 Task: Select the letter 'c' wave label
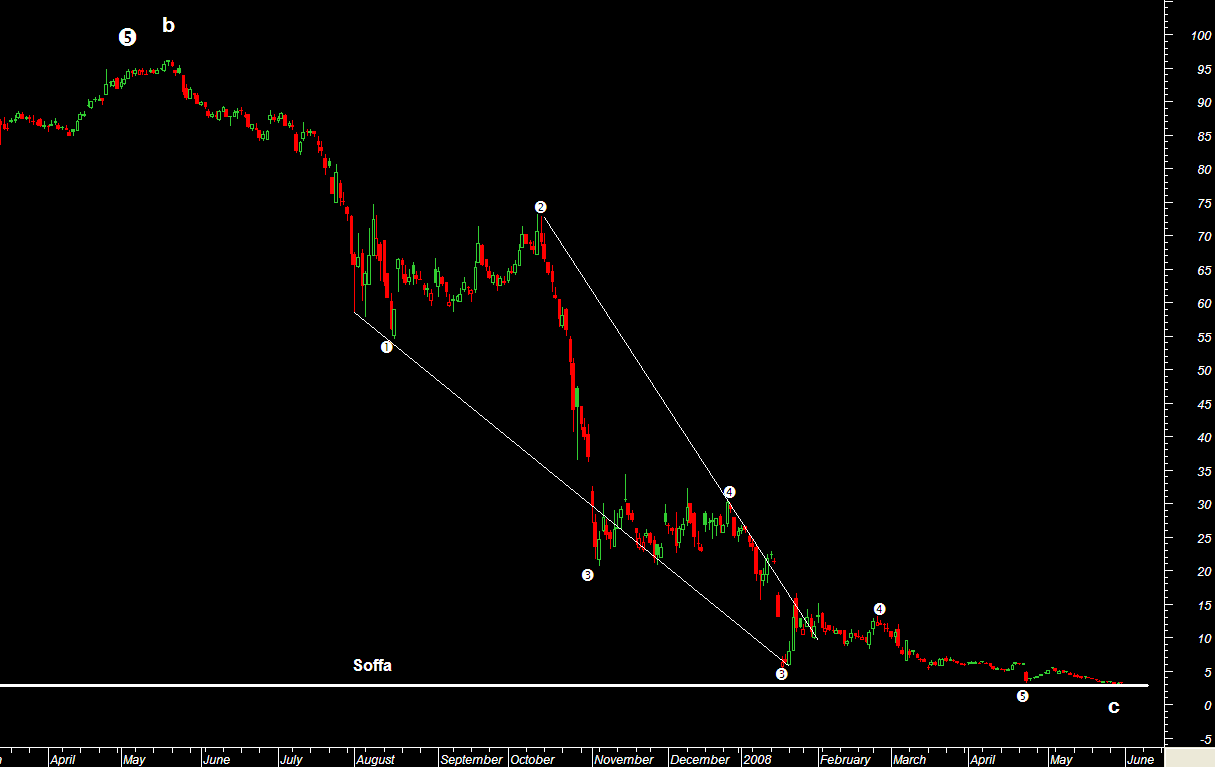(x=1113, y=708)
